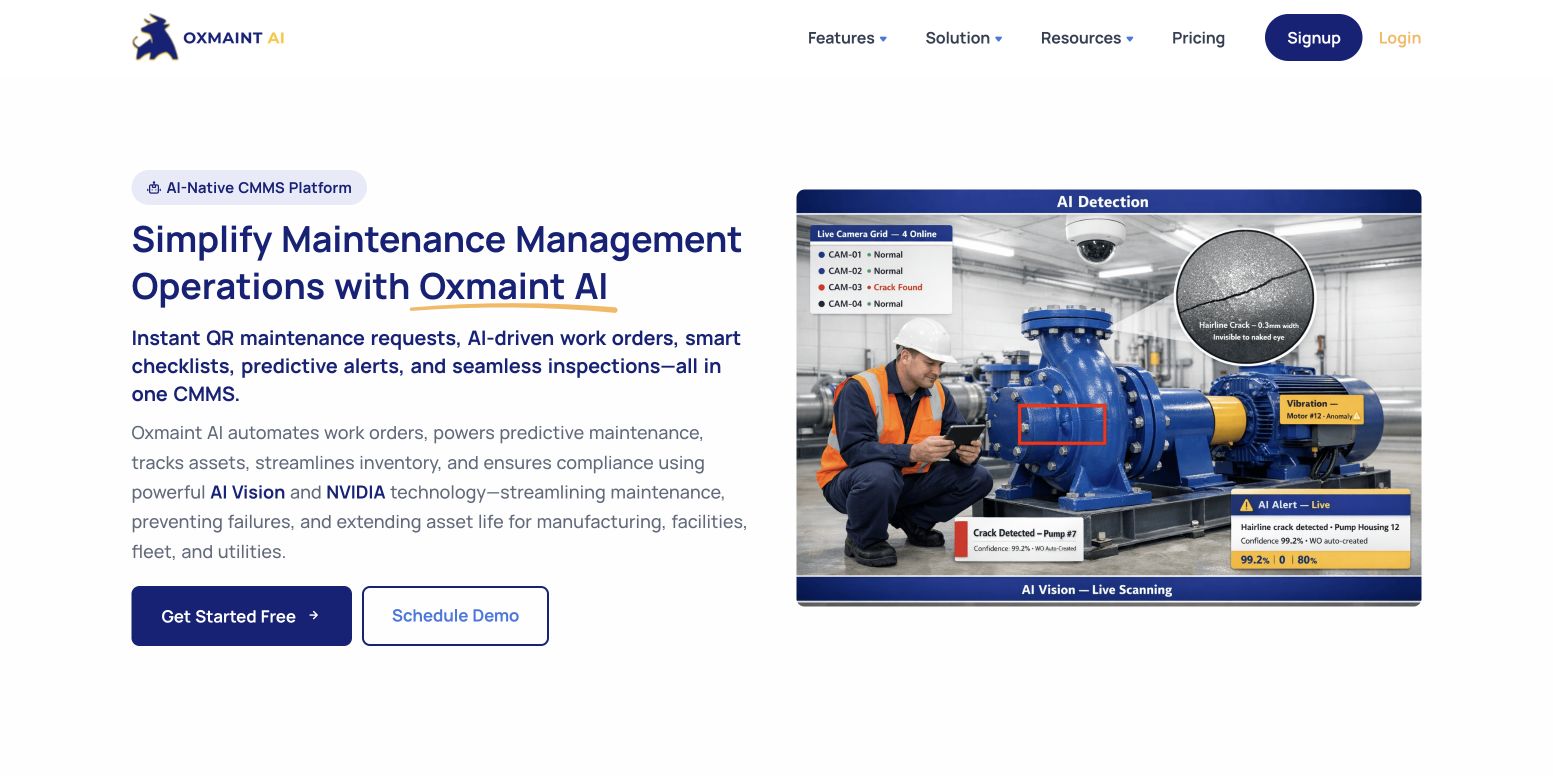The height and width of the screenshot is (776, 1553).
Task: Click the AI-Native CMMS Platform badge
Action: click(x=249, y=187)
